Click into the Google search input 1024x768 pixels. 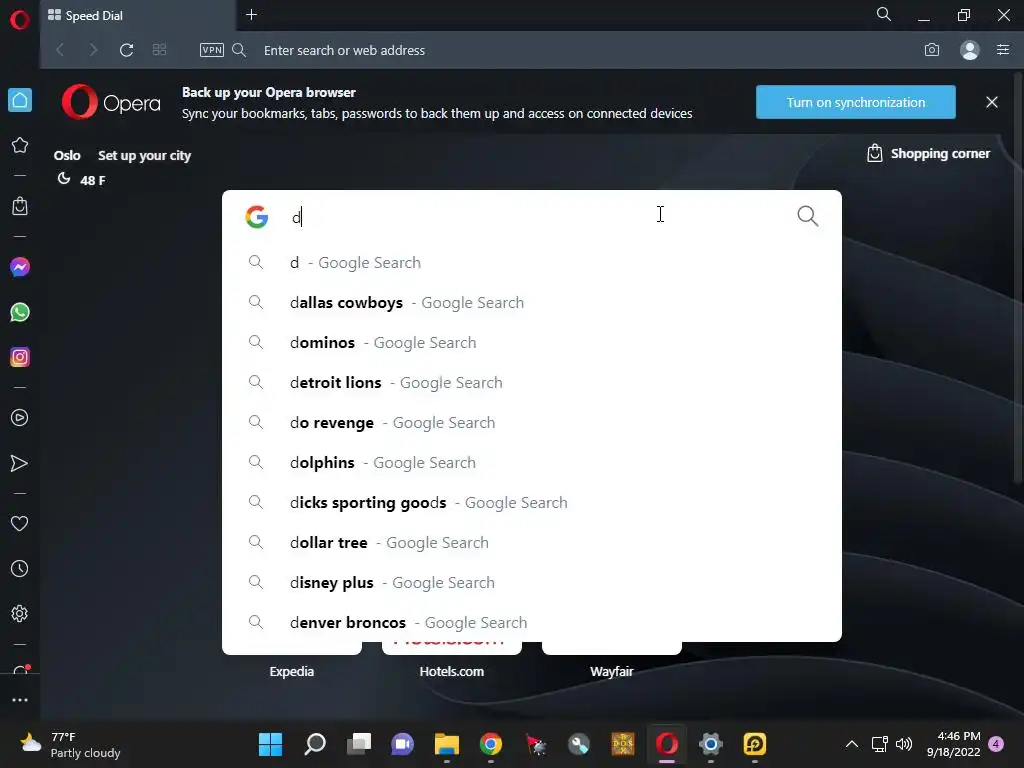[x=536, y=217]
